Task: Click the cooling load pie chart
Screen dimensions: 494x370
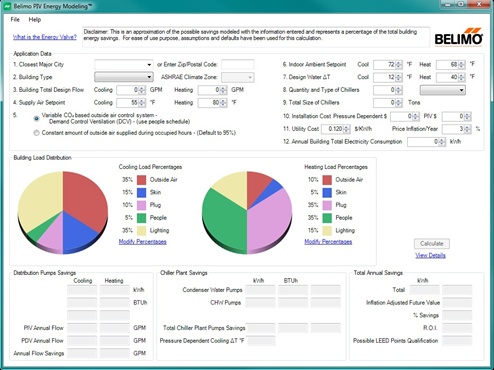Action: pyautogui.click(x=63, y=212)
